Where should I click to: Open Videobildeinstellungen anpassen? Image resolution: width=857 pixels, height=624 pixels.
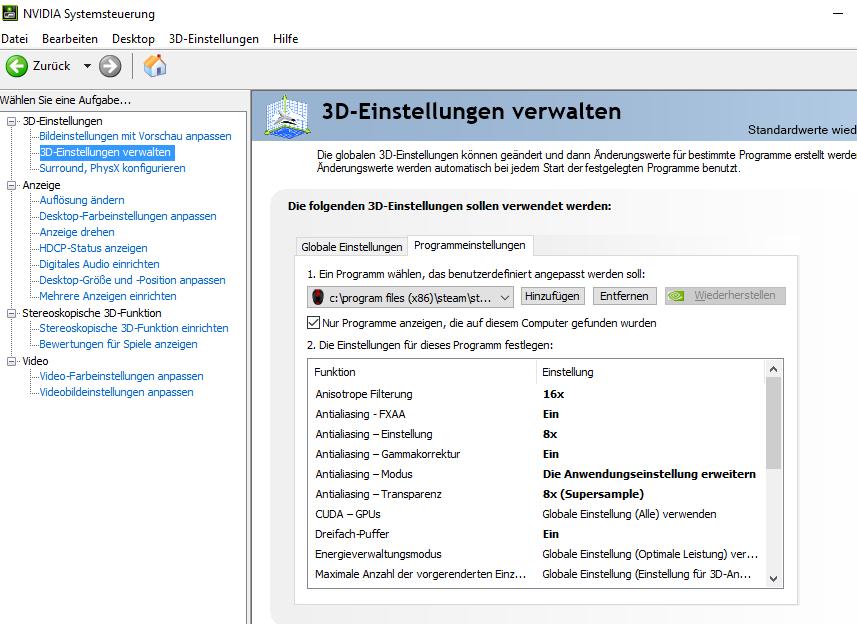[x=116, y=392]
